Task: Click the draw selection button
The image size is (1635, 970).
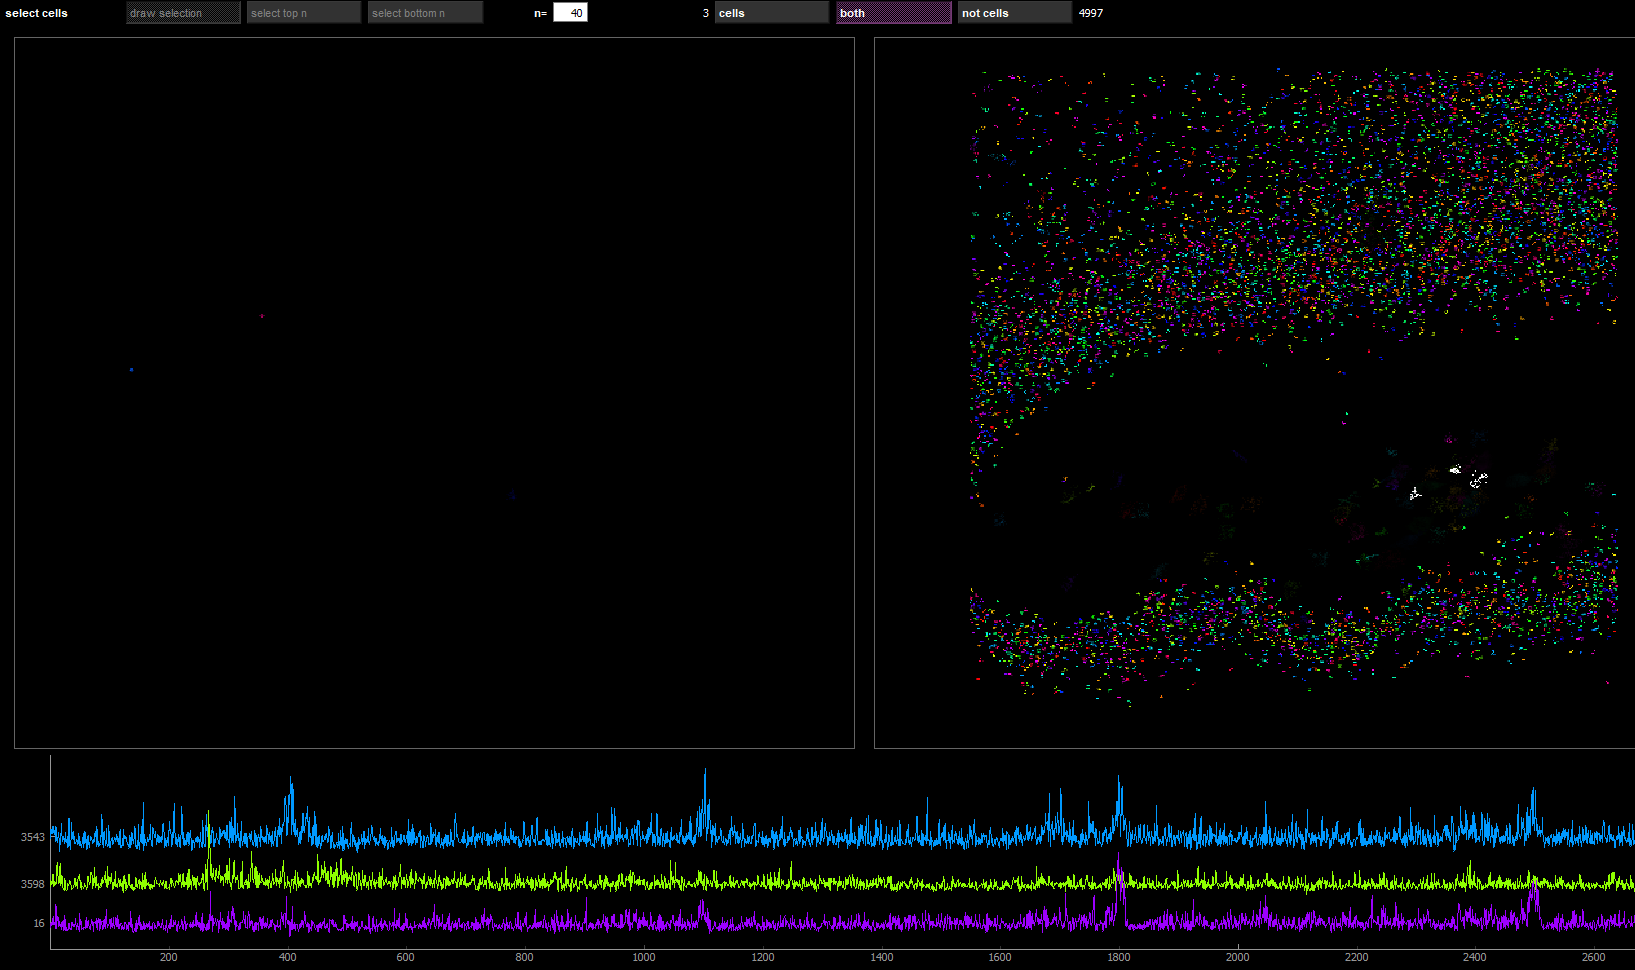Action: 184,13
